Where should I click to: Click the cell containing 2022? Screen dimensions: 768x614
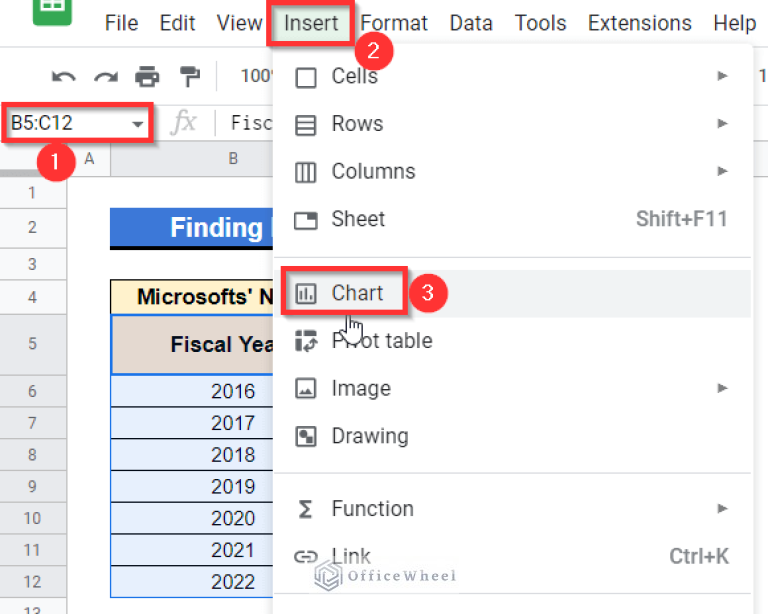point(192,582)
